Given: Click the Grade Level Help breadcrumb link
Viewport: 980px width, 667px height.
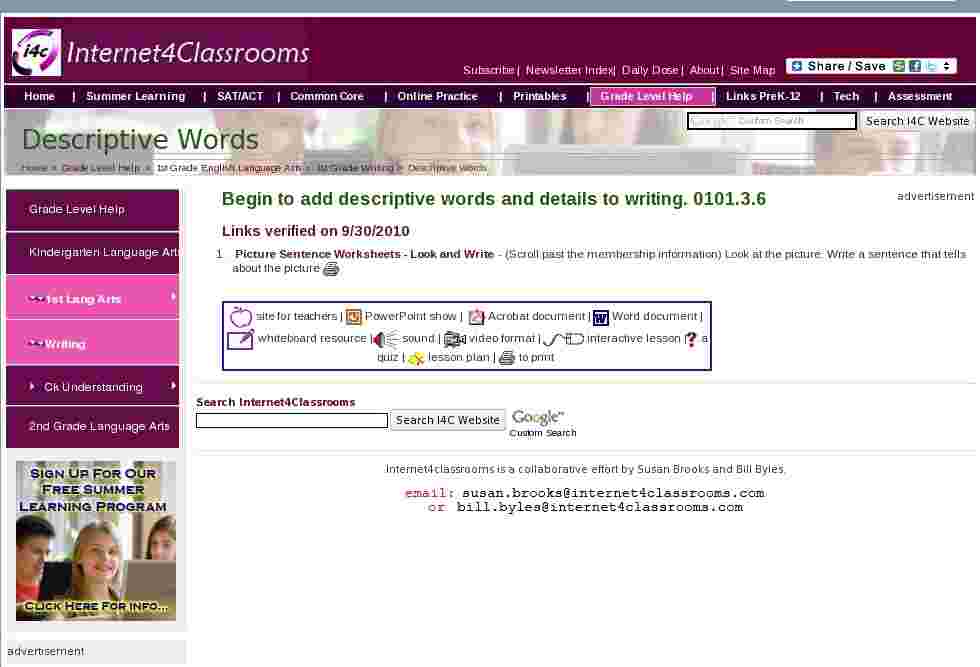Looking at the screenshot, I should [x=101, y=168].
